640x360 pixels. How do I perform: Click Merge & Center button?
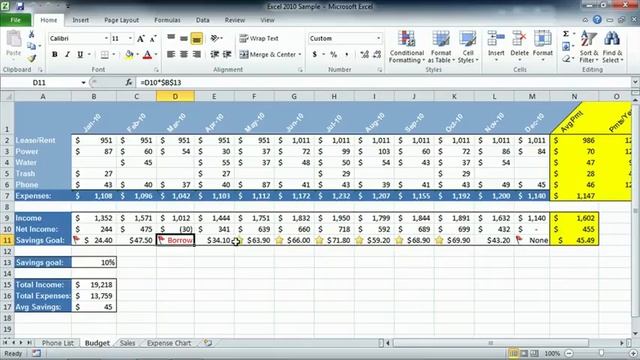tap(268, 54)
